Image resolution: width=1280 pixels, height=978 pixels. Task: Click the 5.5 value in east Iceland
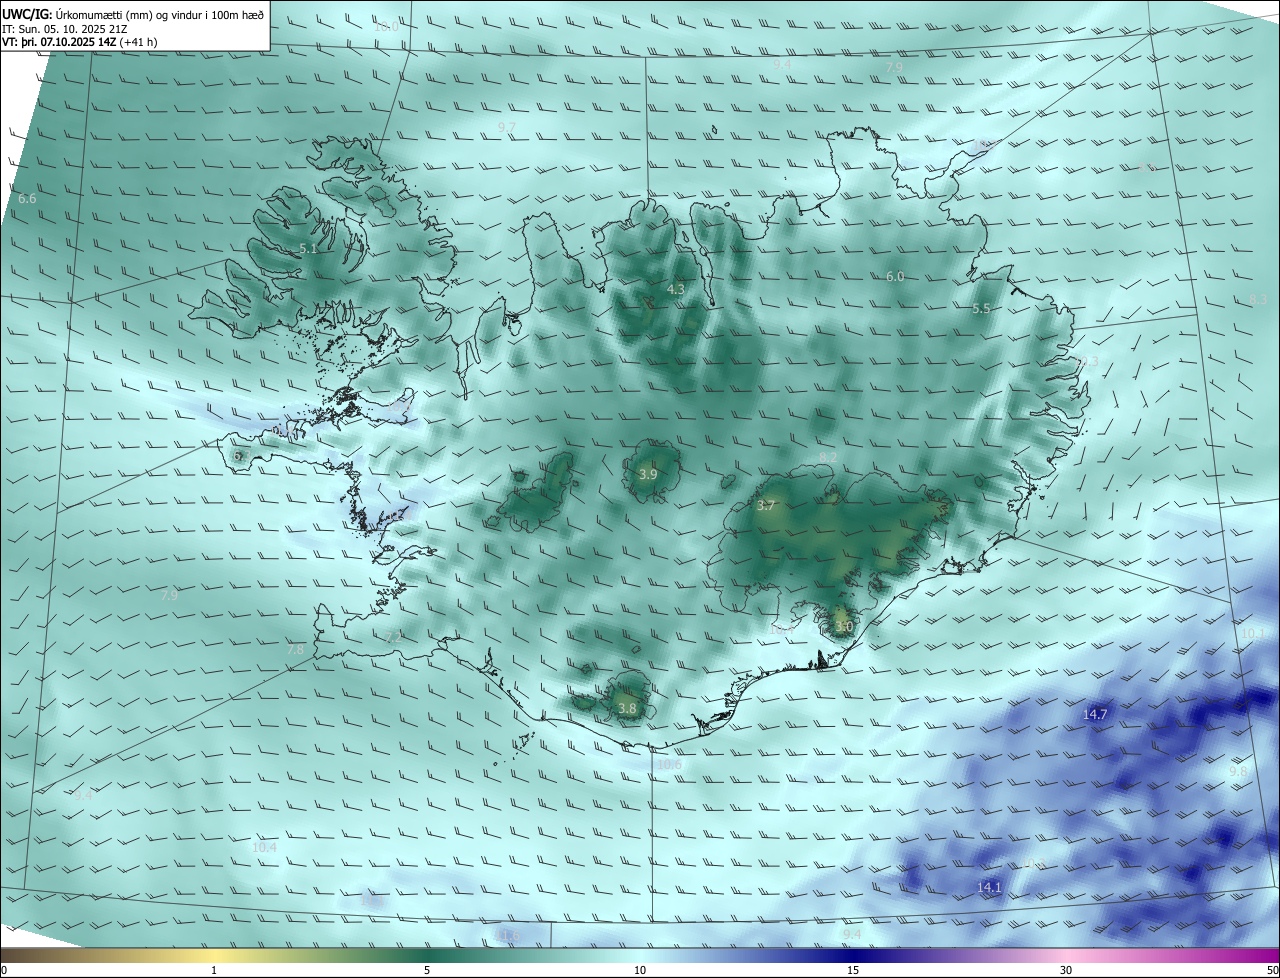tap(981, 309)
